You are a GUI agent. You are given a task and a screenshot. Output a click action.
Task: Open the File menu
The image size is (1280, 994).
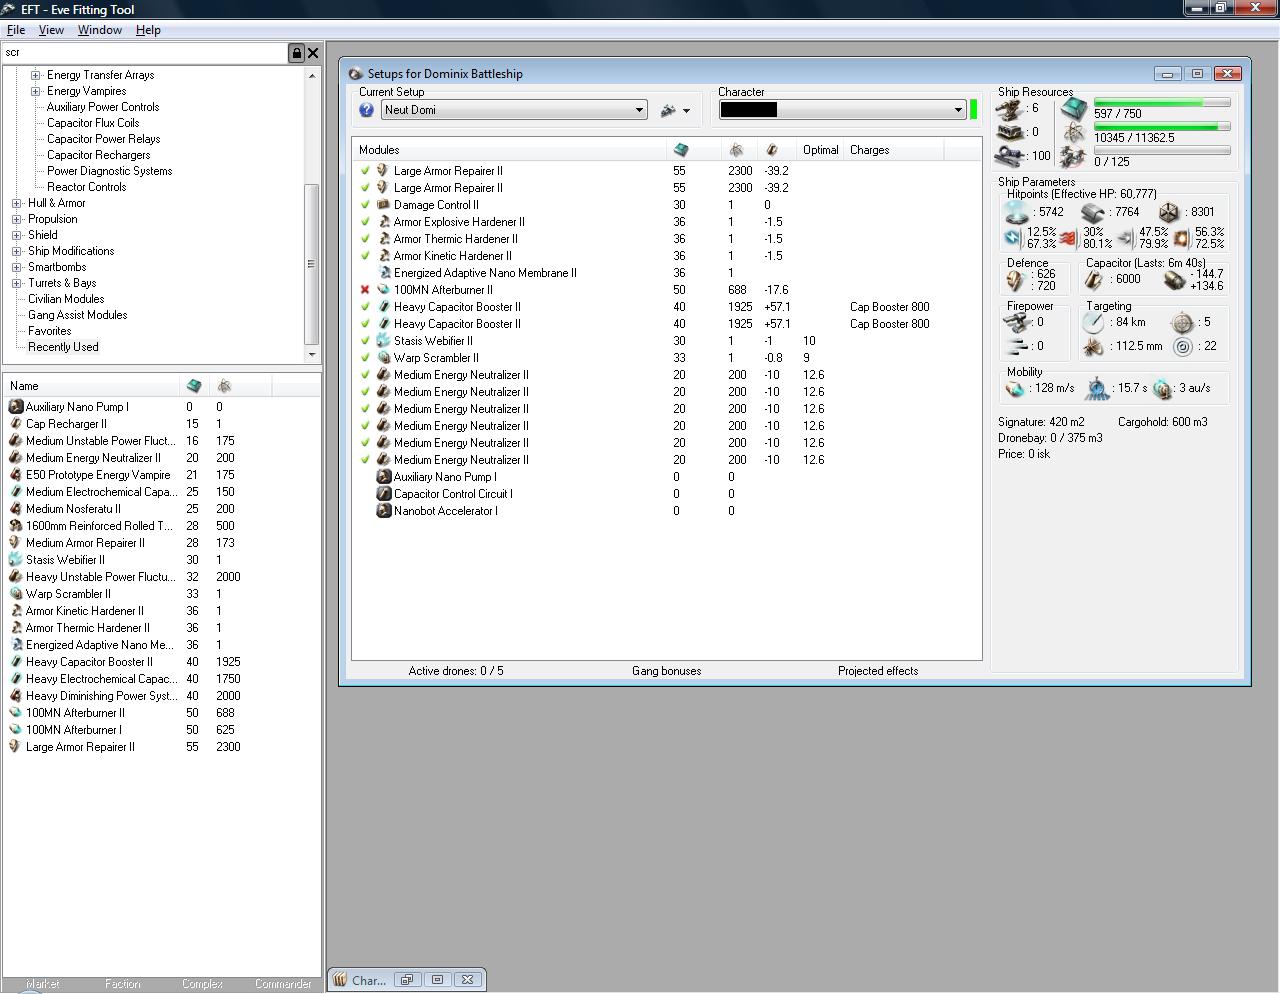(x=16, y=30)
